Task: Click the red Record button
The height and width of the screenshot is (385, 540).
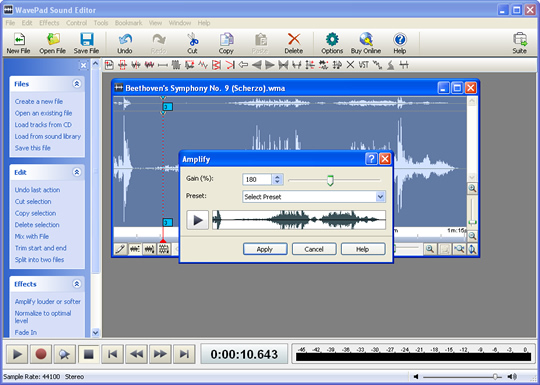Action: [41, 354]
